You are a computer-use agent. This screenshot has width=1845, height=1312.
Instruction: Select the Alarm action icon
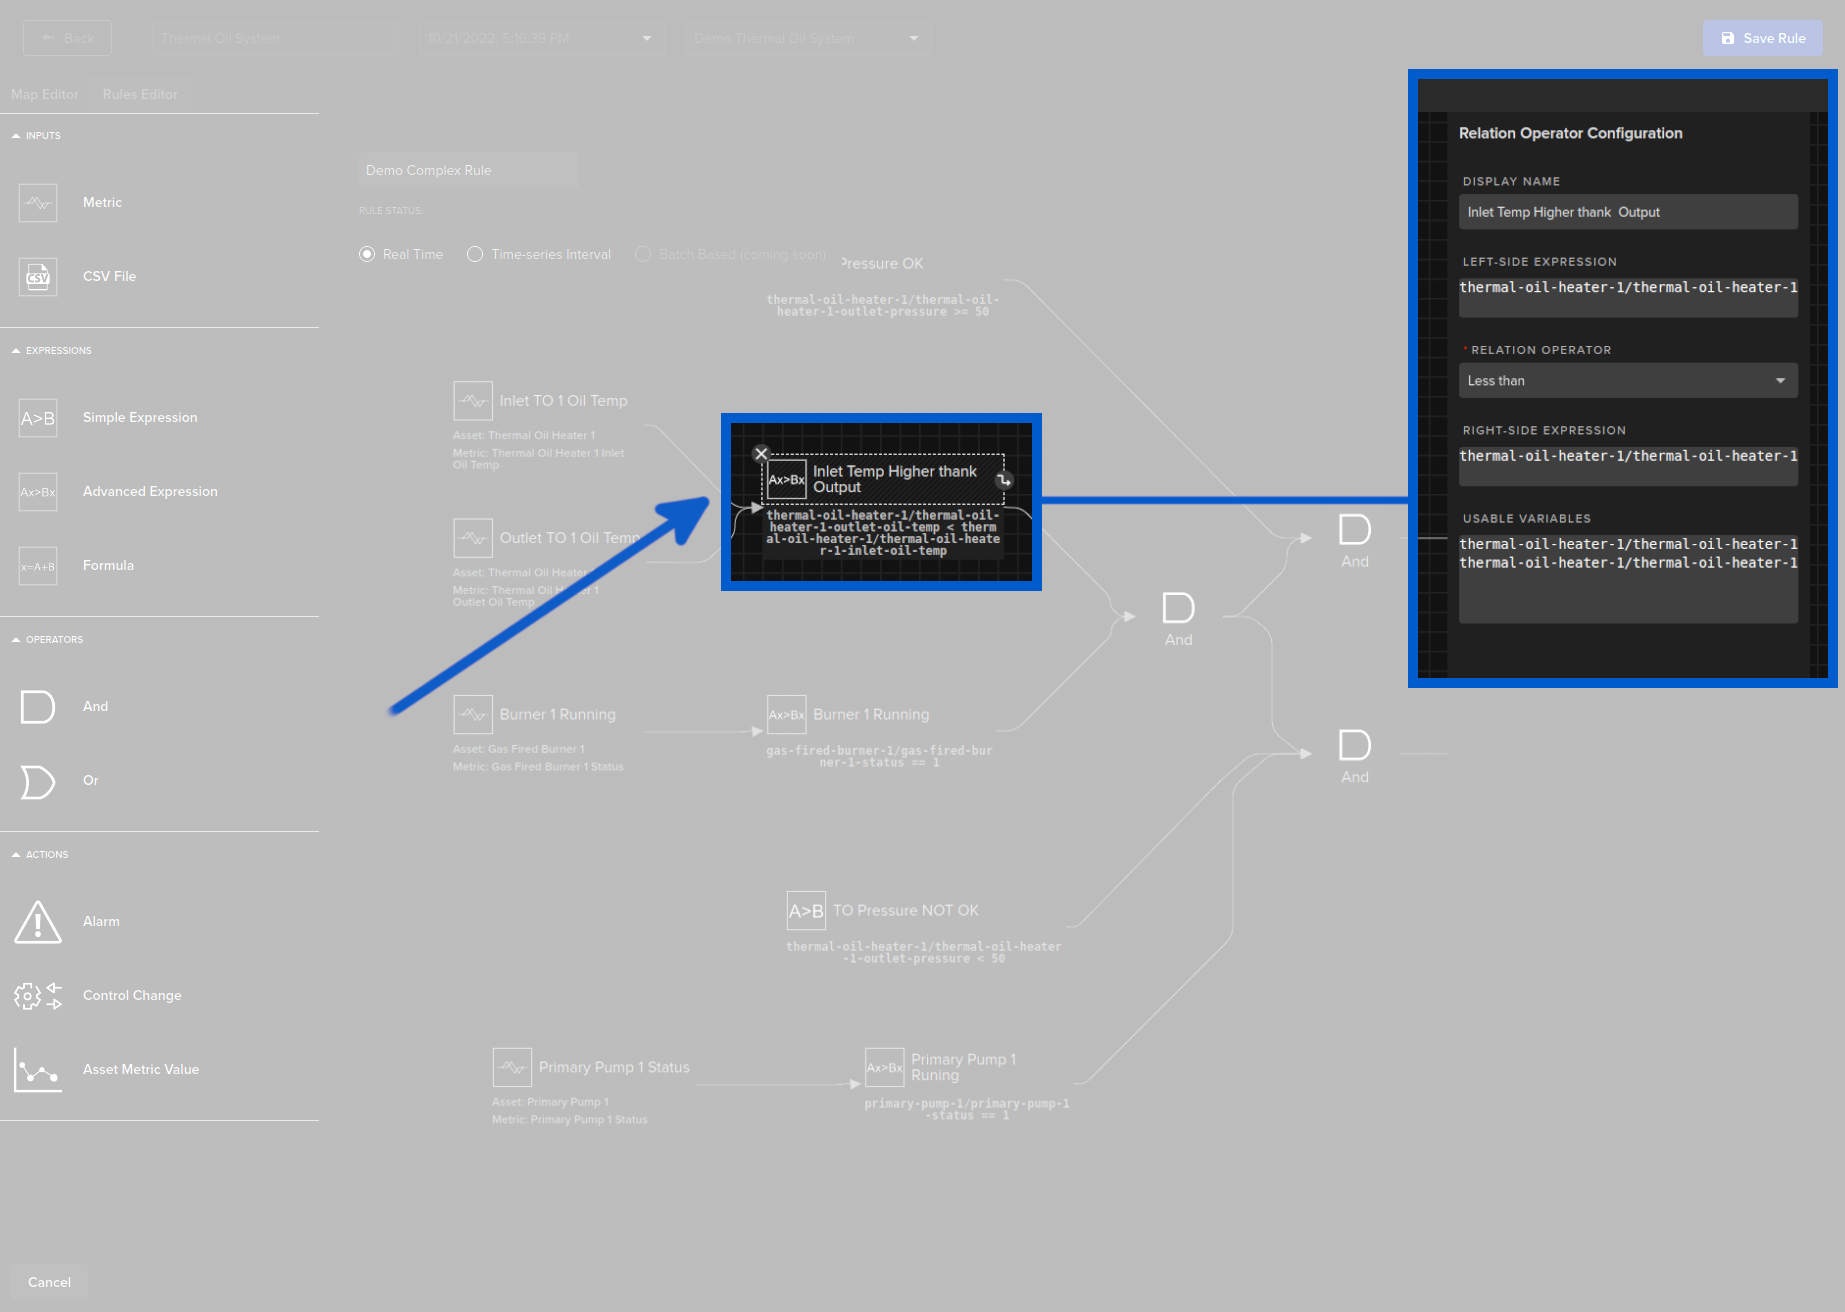37,921
